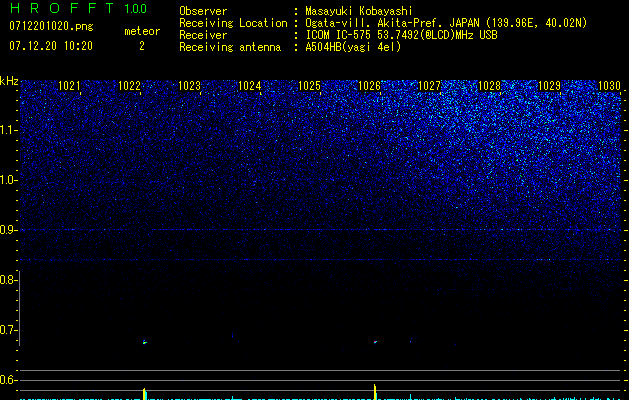
Task: Click the meteor count label
Action: [142, 31]
